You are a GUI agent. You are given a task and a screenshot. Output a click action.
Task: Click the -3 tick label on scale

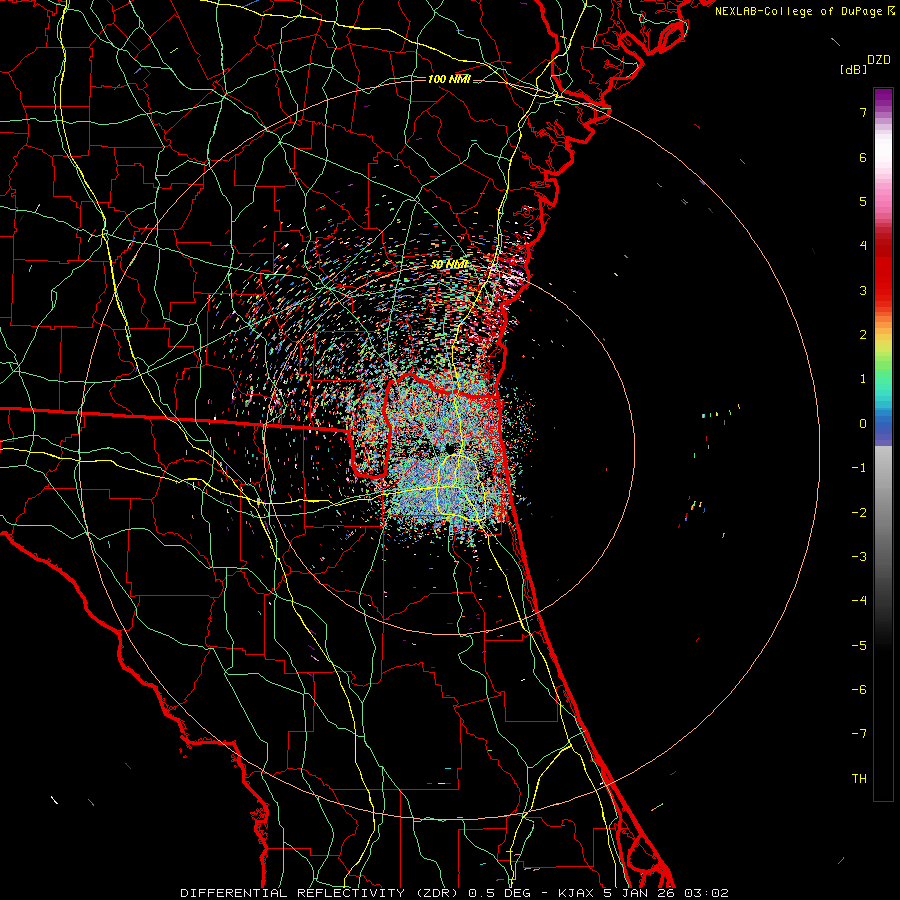[x=859, y=557]
